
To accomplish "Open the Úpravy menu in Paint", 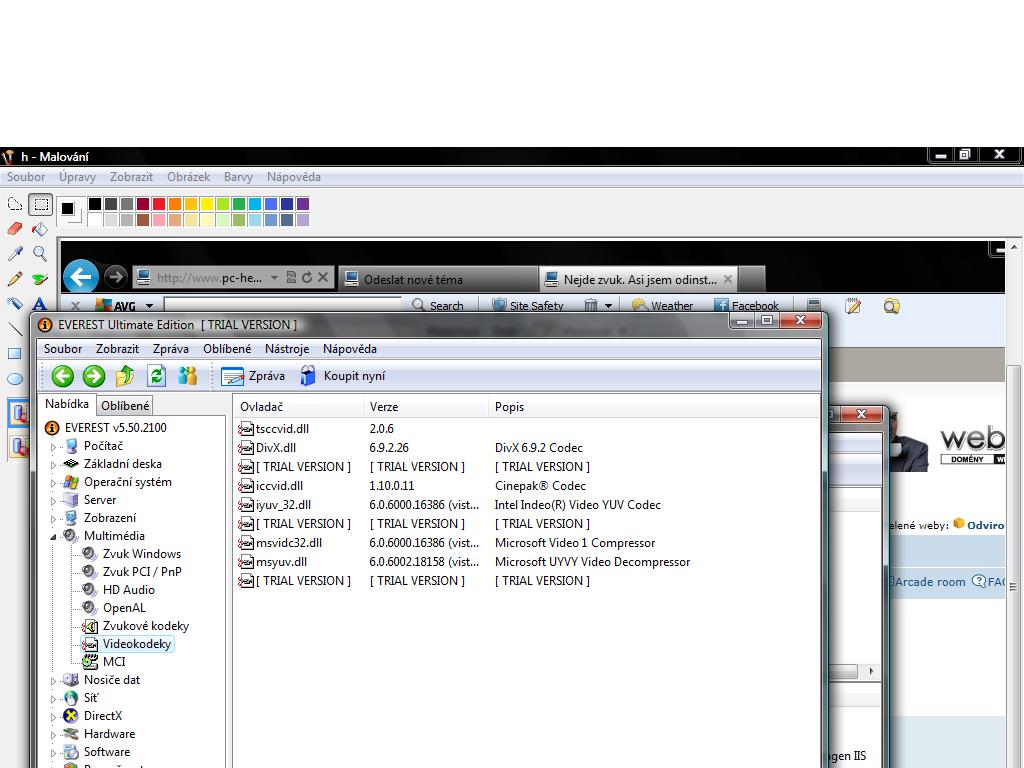I will 77,177.
